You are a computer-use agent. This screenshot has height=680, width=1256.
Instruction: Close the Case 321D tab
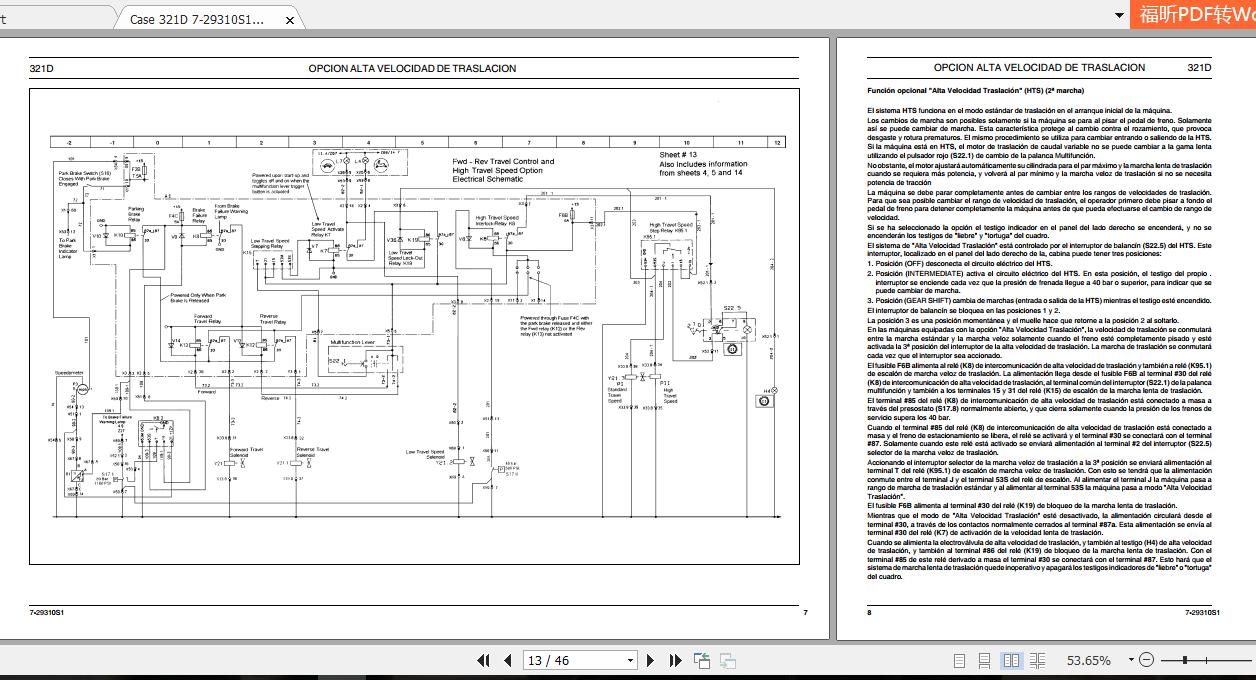pos(289,19)
